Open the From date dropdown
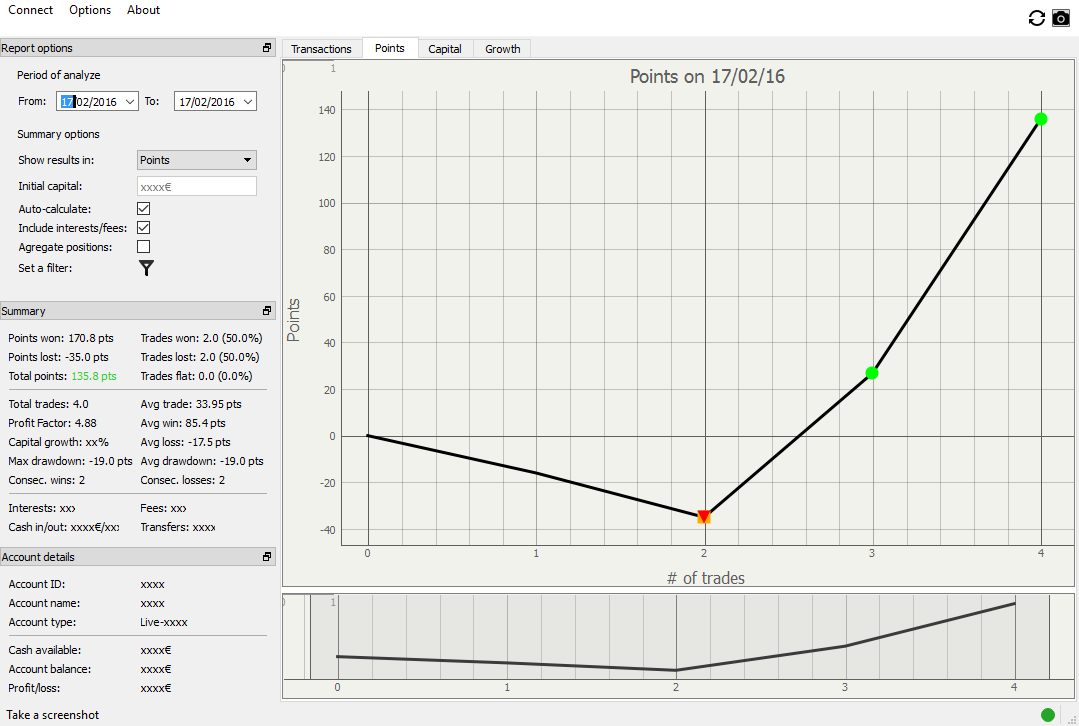Screen dimensions: 1079x726 coord(129,102)
